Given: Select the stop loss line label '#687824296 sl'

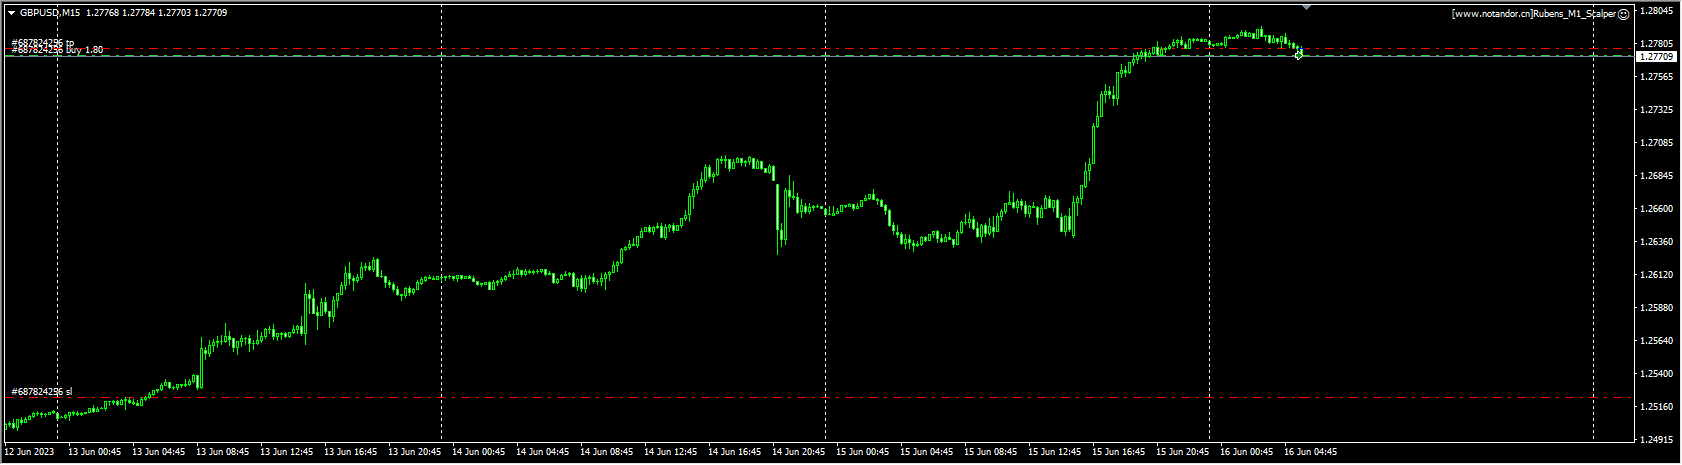Looking at the screenshot, I should pos(42,392).
